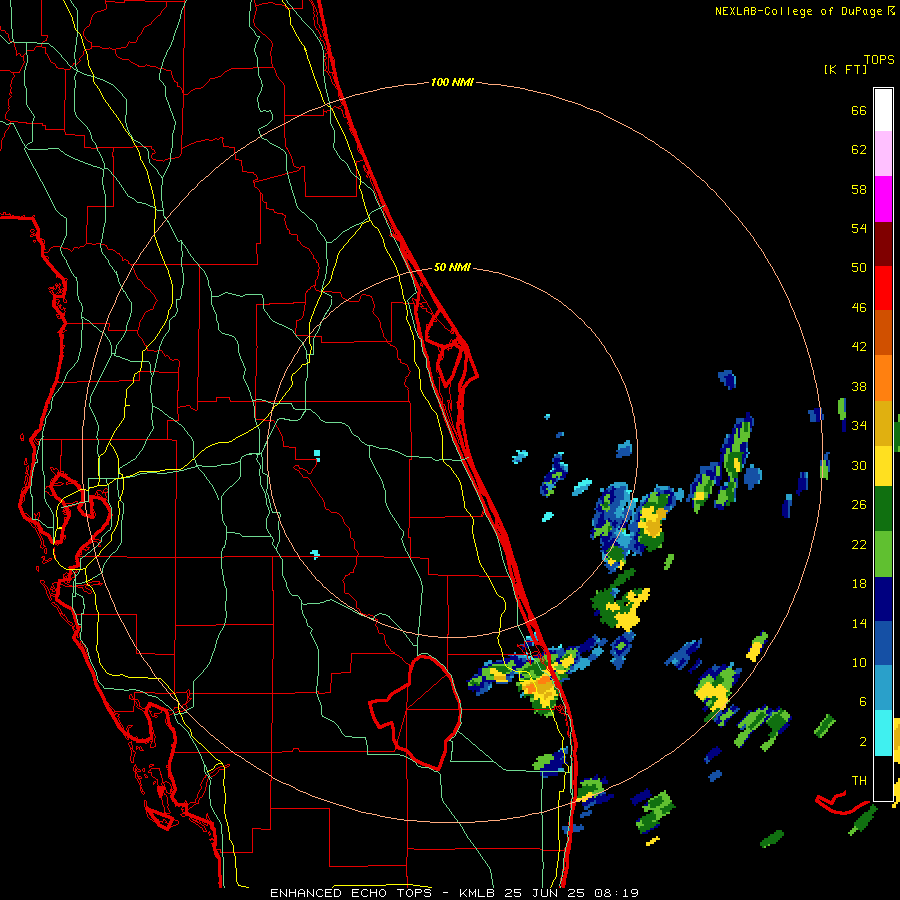Pick the bright red legend swatch
Screen dimensions: 900x900
[x=883, y=288]
